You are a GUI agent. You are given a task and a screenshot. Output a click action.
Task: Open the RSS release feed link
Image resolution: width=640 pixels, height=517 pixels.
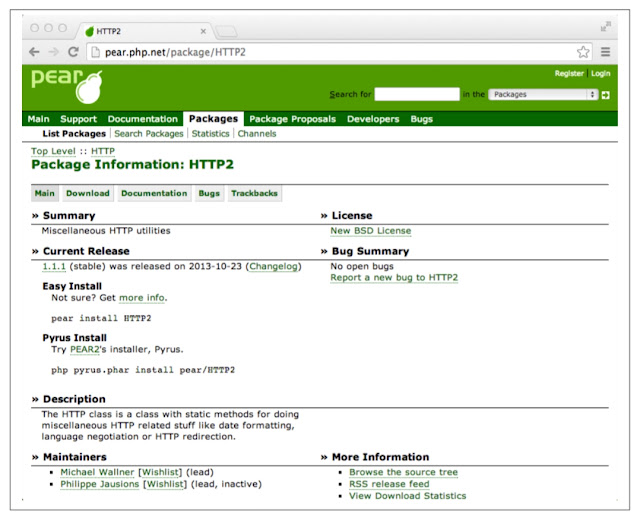coord(389,484)
